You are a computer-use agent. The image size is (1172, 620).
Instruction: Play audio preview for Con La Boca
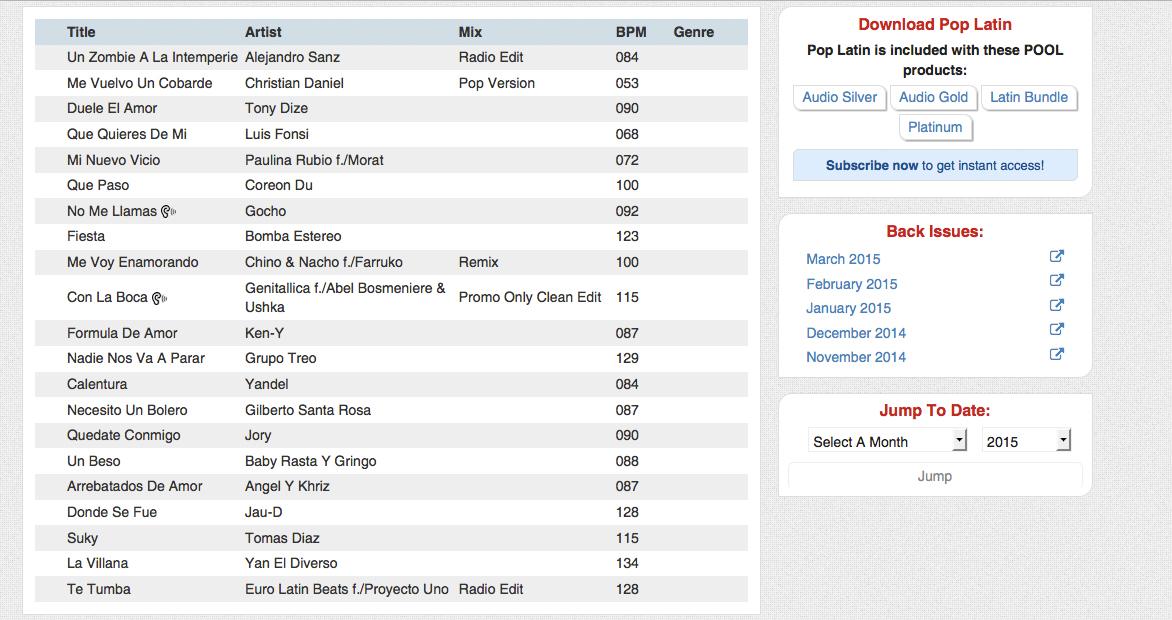(159, 298)
